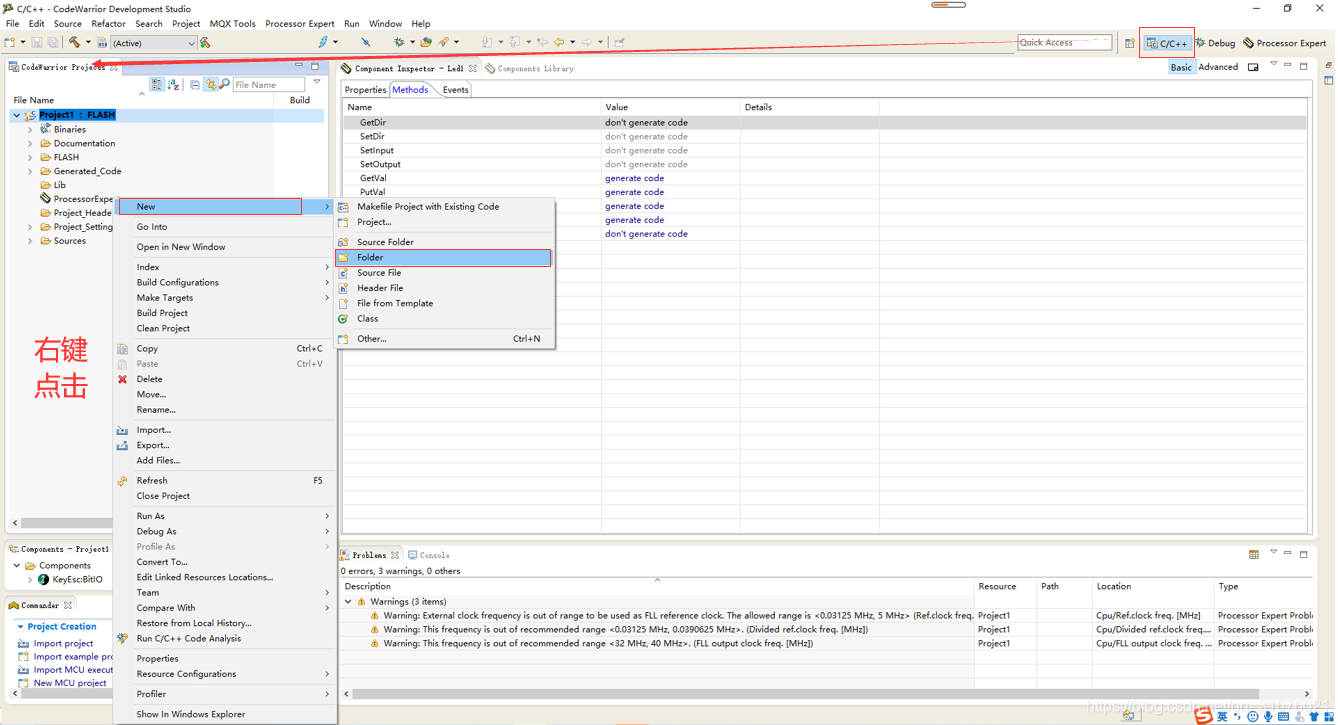The width and height of the screenshot is (1338, 725).
Task: Select the Advanced view toggle
Action: point(1218,67)
